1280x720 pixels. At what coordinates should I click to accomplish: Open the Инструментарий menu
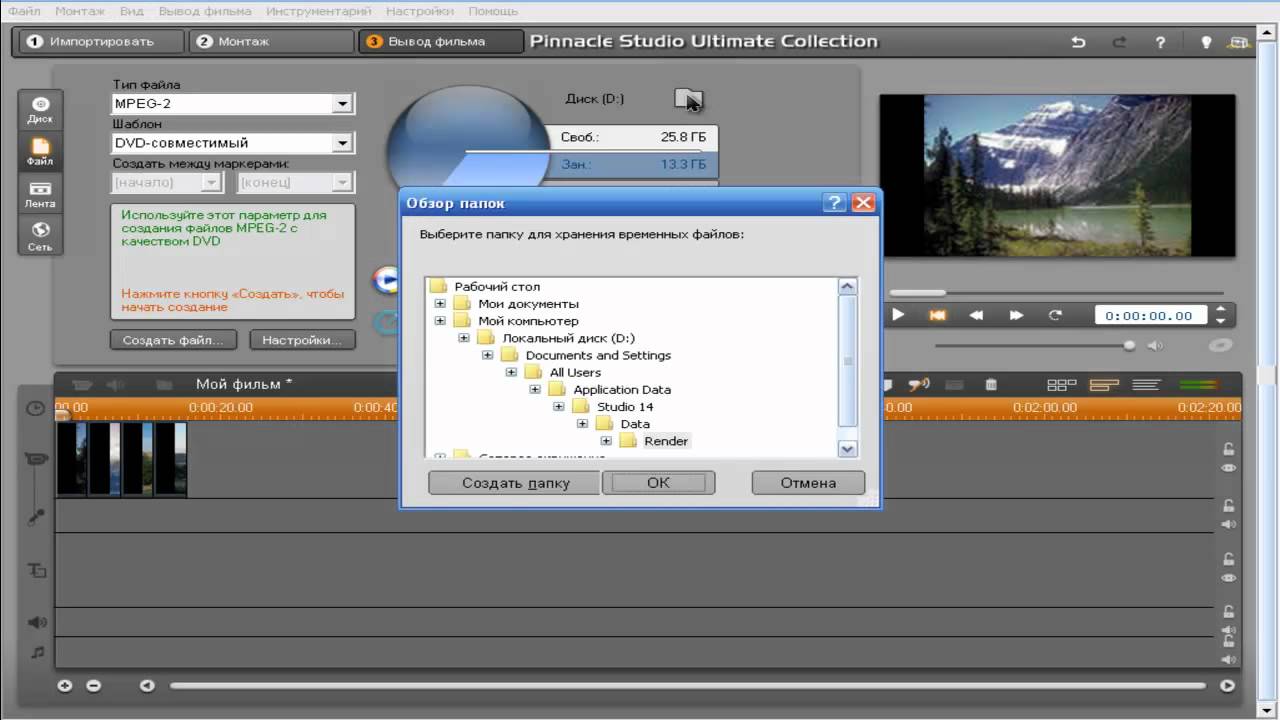click(x=319, y=11)
